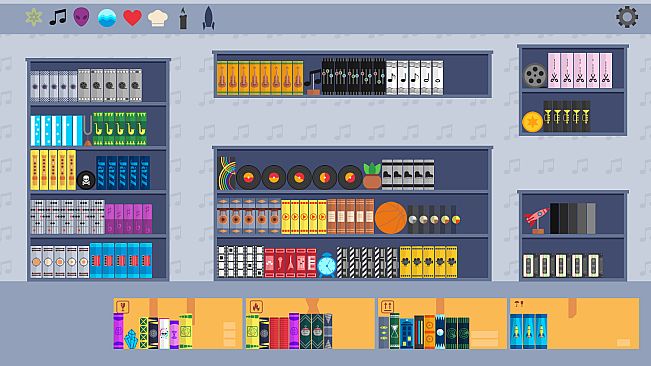Select the light blue striped books set
The height and width of the screenshot is (366, 651).
pos(56,131)
